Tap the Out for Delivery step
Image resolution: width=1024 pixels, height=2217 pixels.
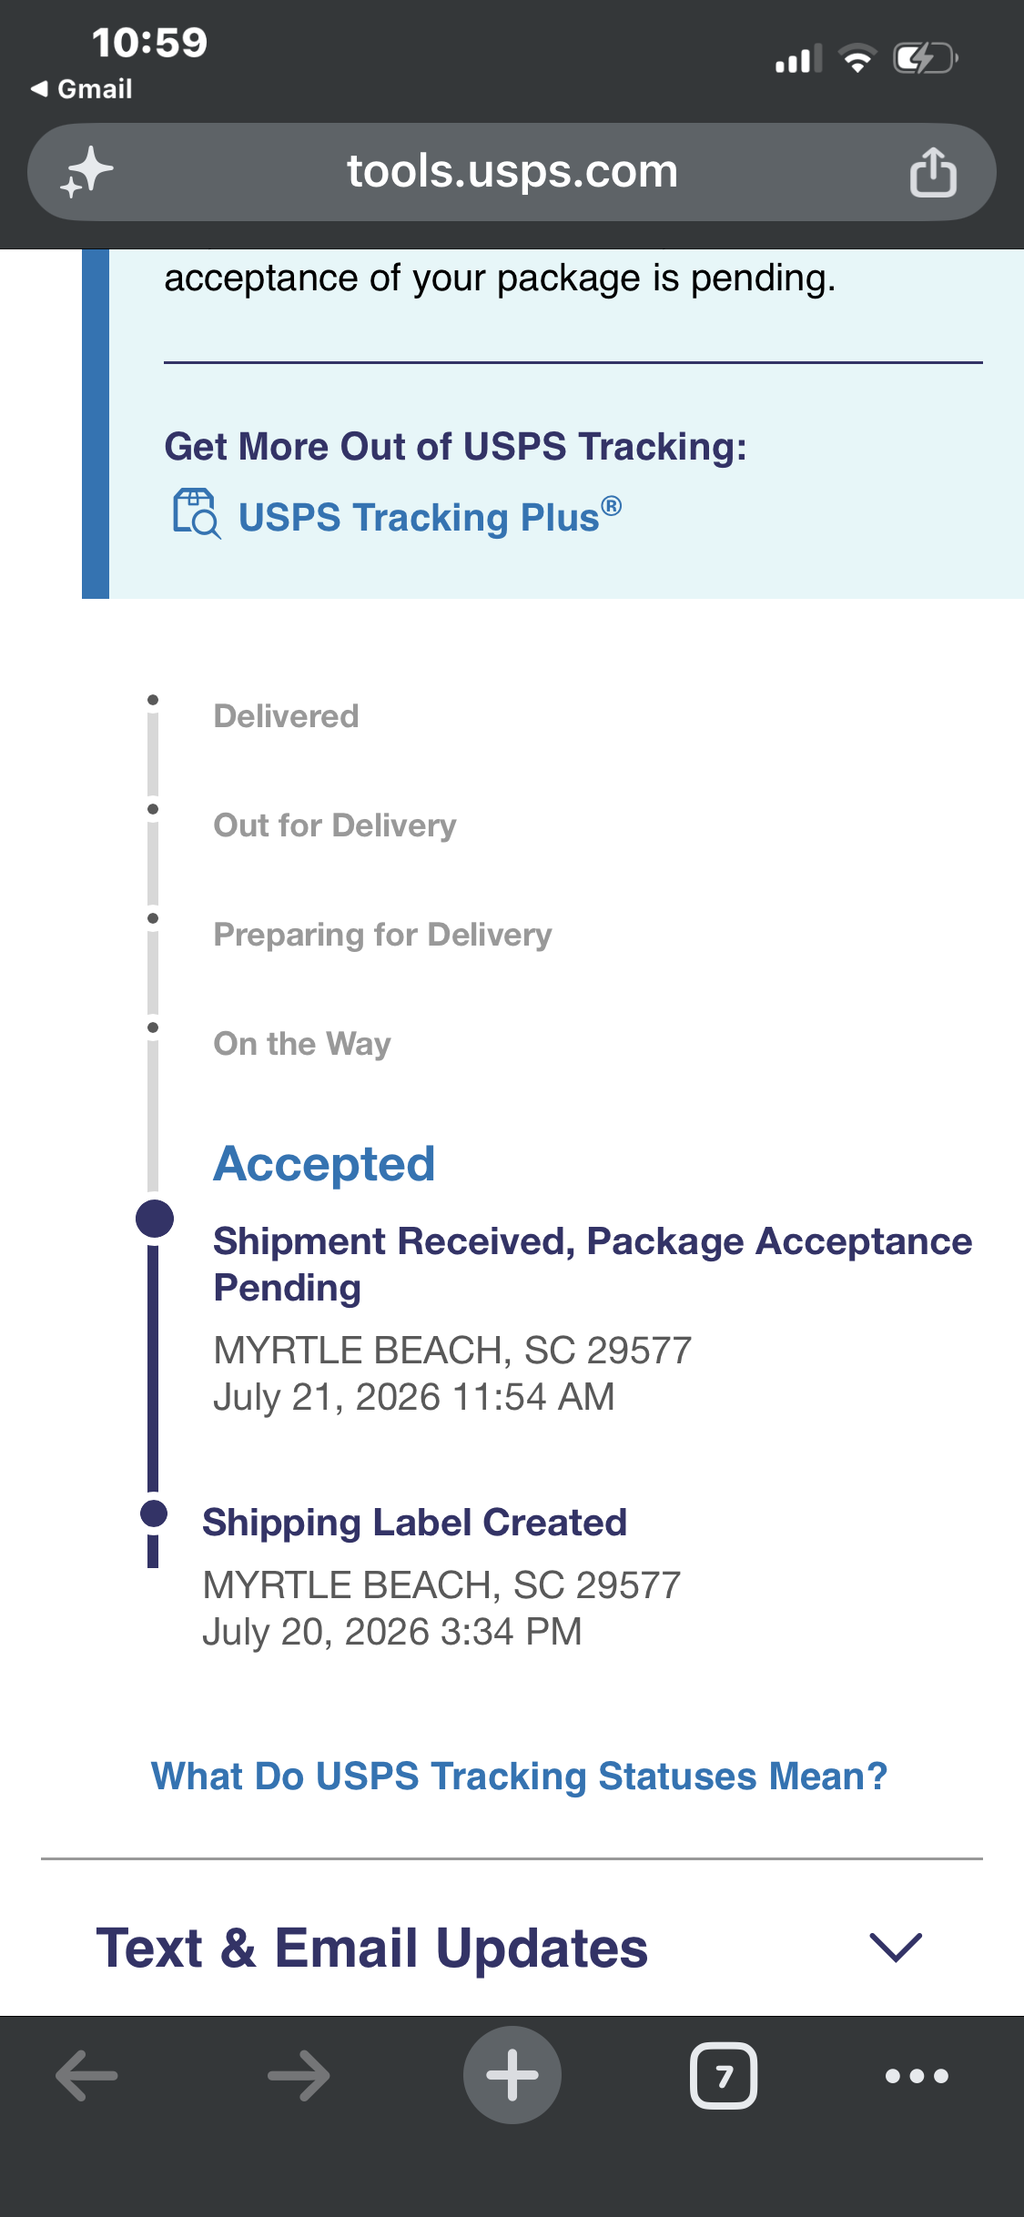(335, 825)
